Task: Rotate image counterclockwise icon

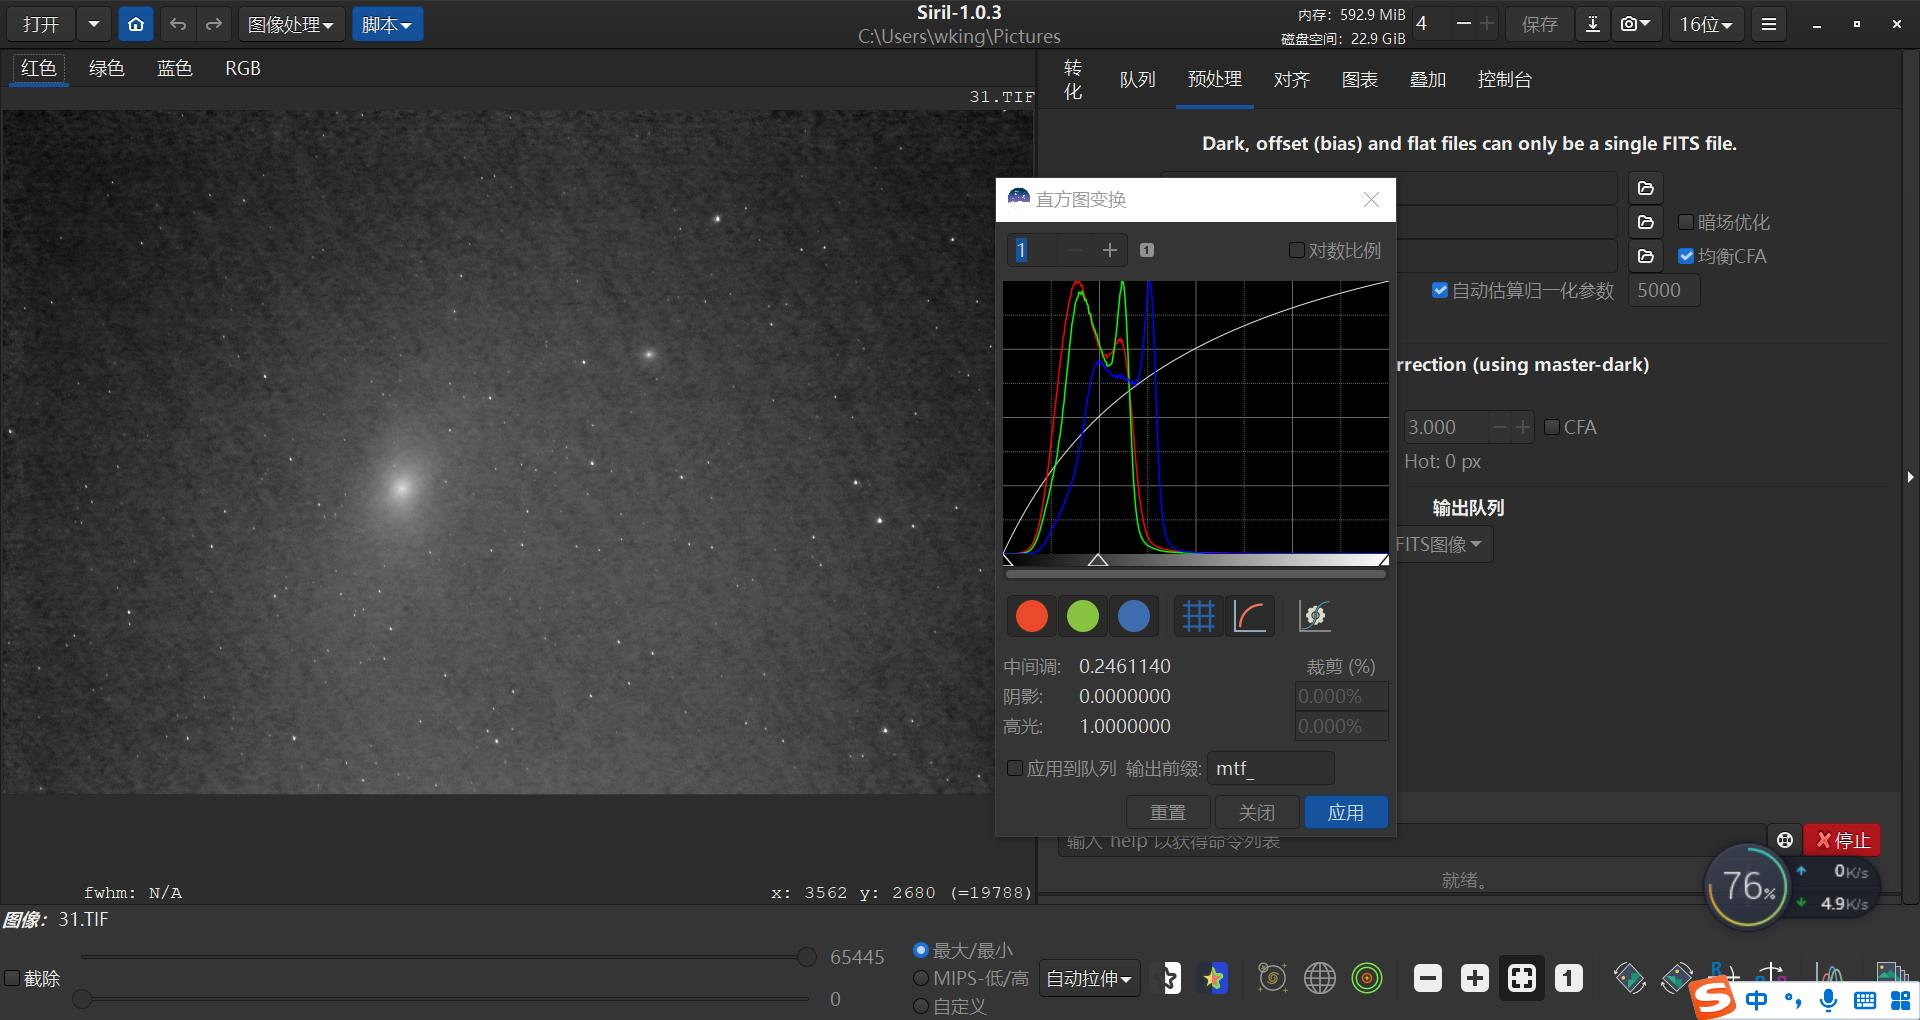Action: 1630,978
